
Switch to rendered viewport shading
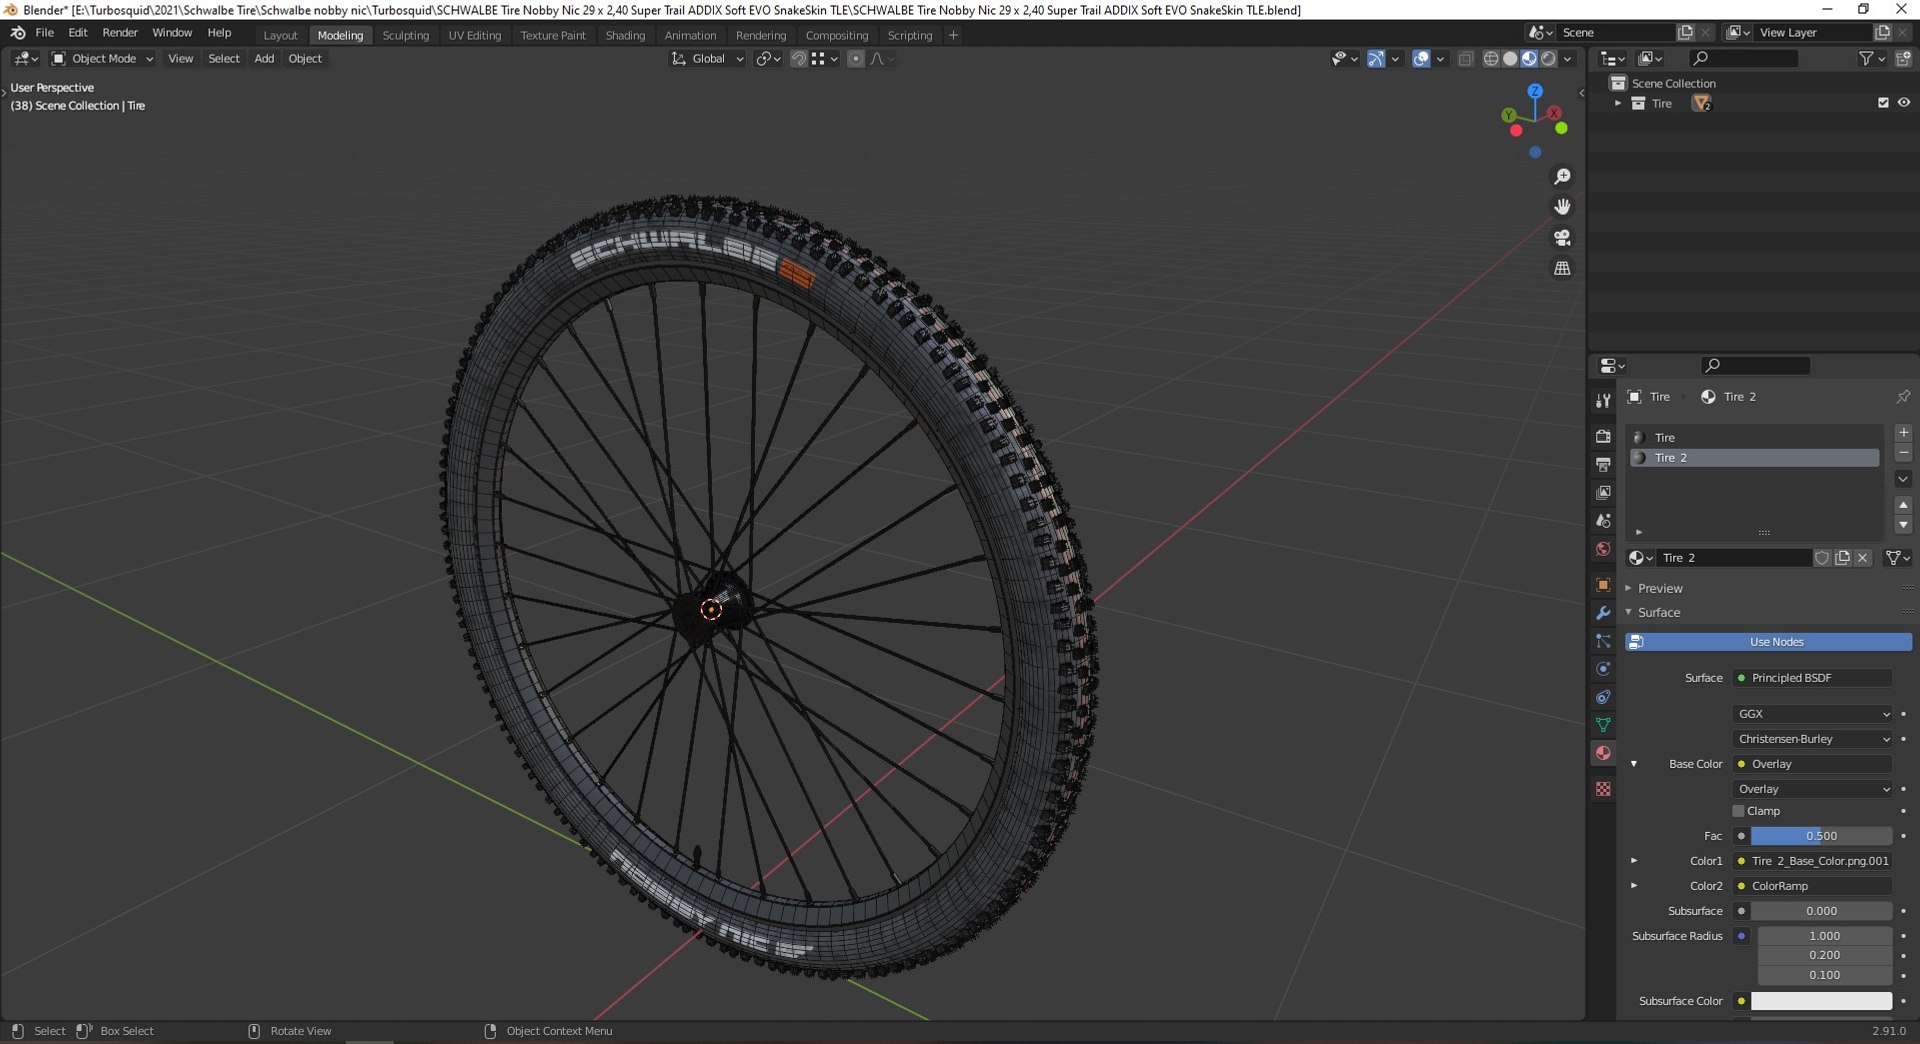[x=1548, y=59]
